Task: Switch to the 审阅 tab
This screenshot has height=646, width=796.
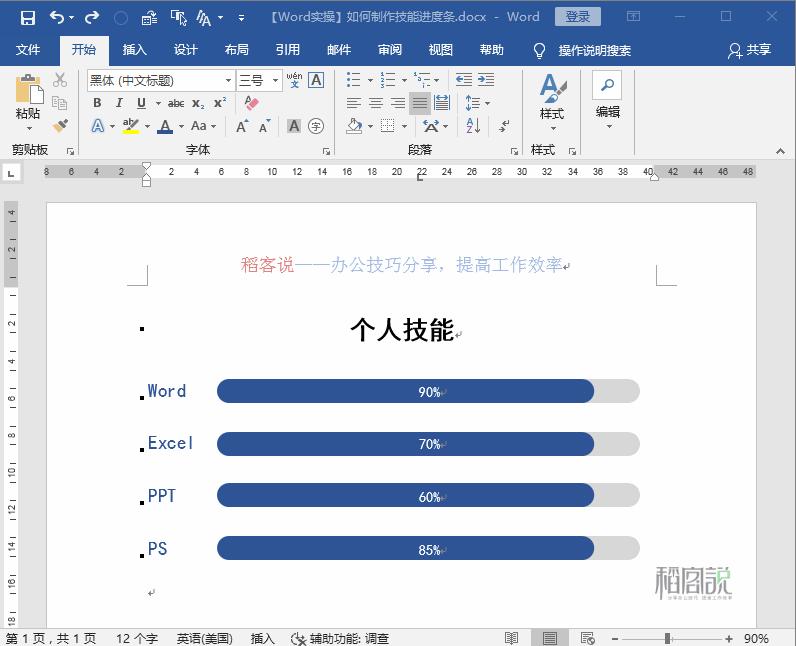Action: coord(389,50)
